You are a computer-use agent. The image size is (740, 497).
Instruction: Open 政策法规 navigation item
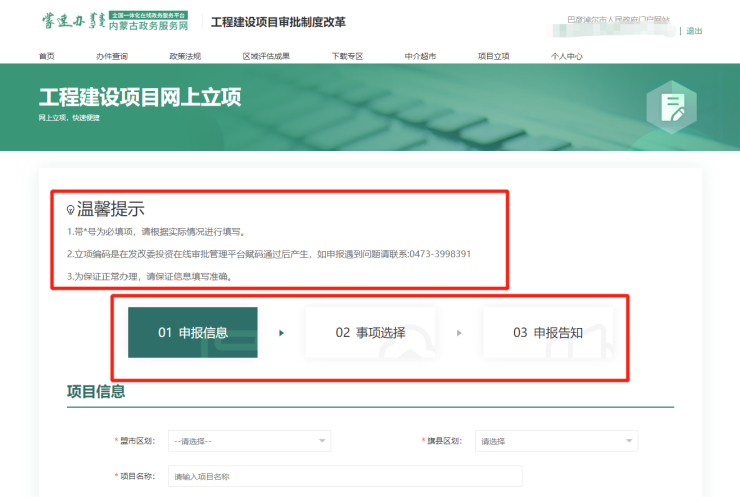pyautogui.click(x=185, y=56)
